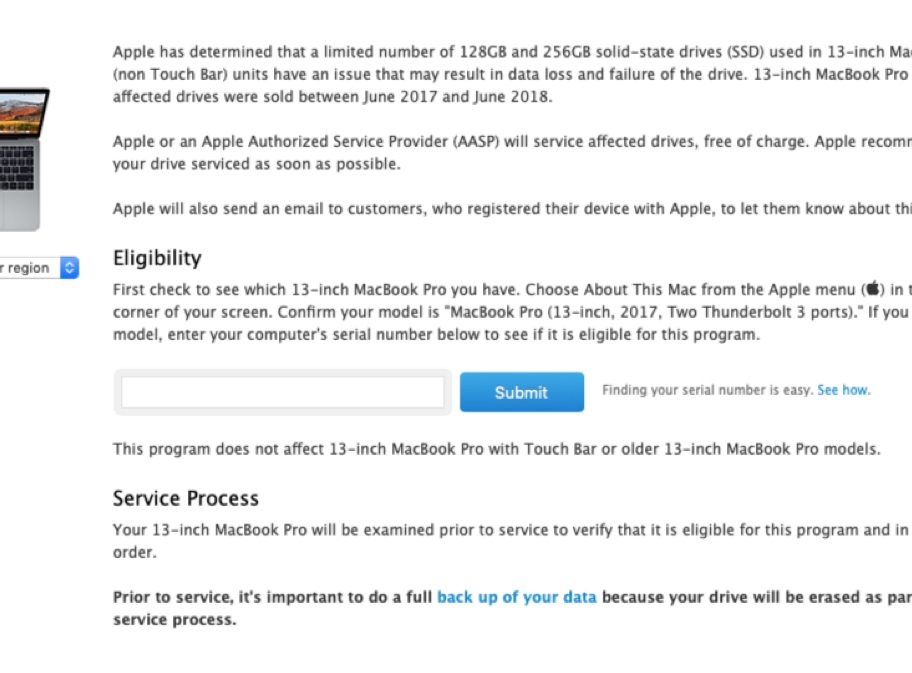Screen dimensions: 912x673
Task: Click the Service Process section heading
Action: 185,498
